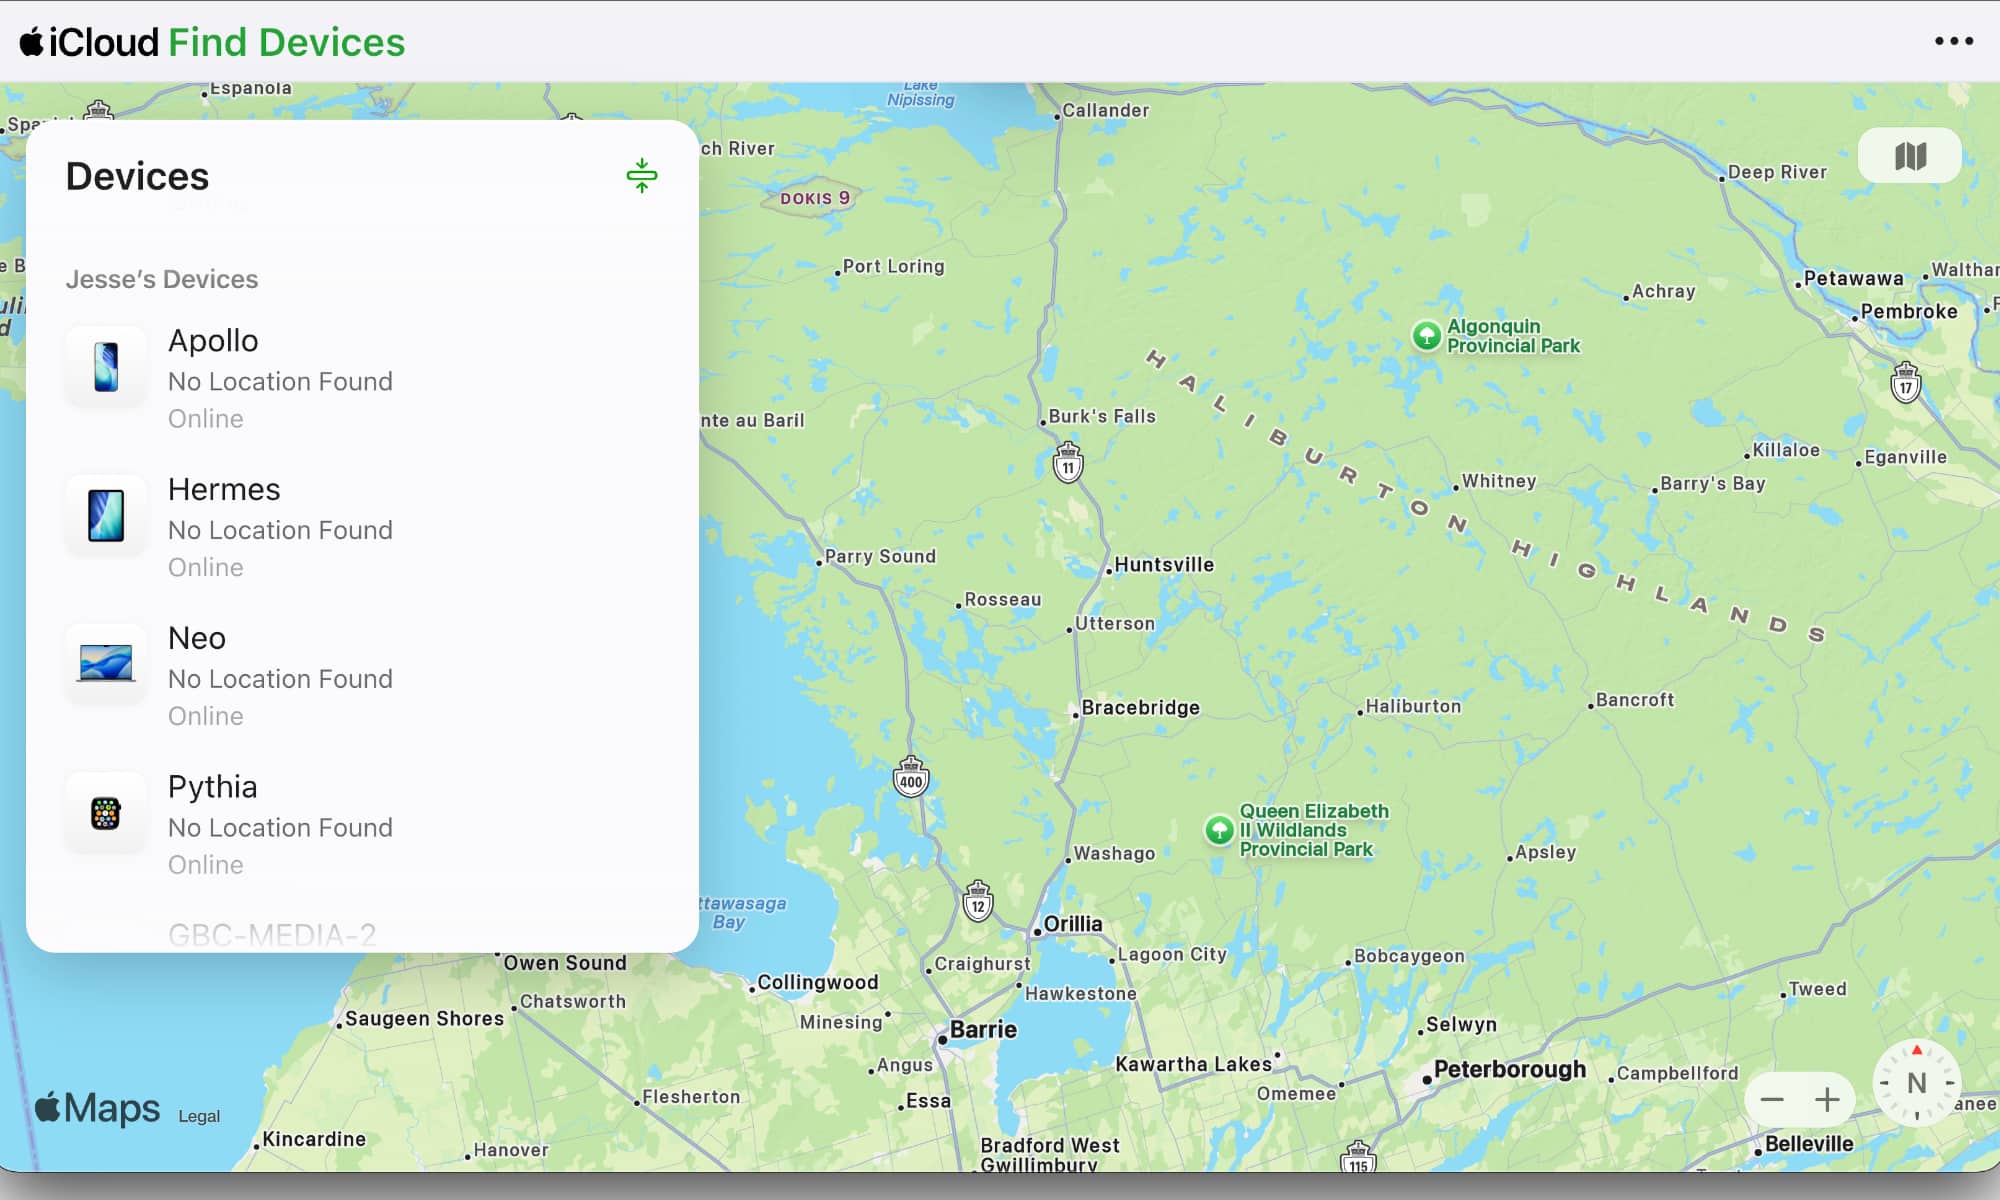The height and width of the screenshot is (1200, 2000).
Task: Zoom out using the minus button
Action: pyautogui.click(x=1772, y=1100)
